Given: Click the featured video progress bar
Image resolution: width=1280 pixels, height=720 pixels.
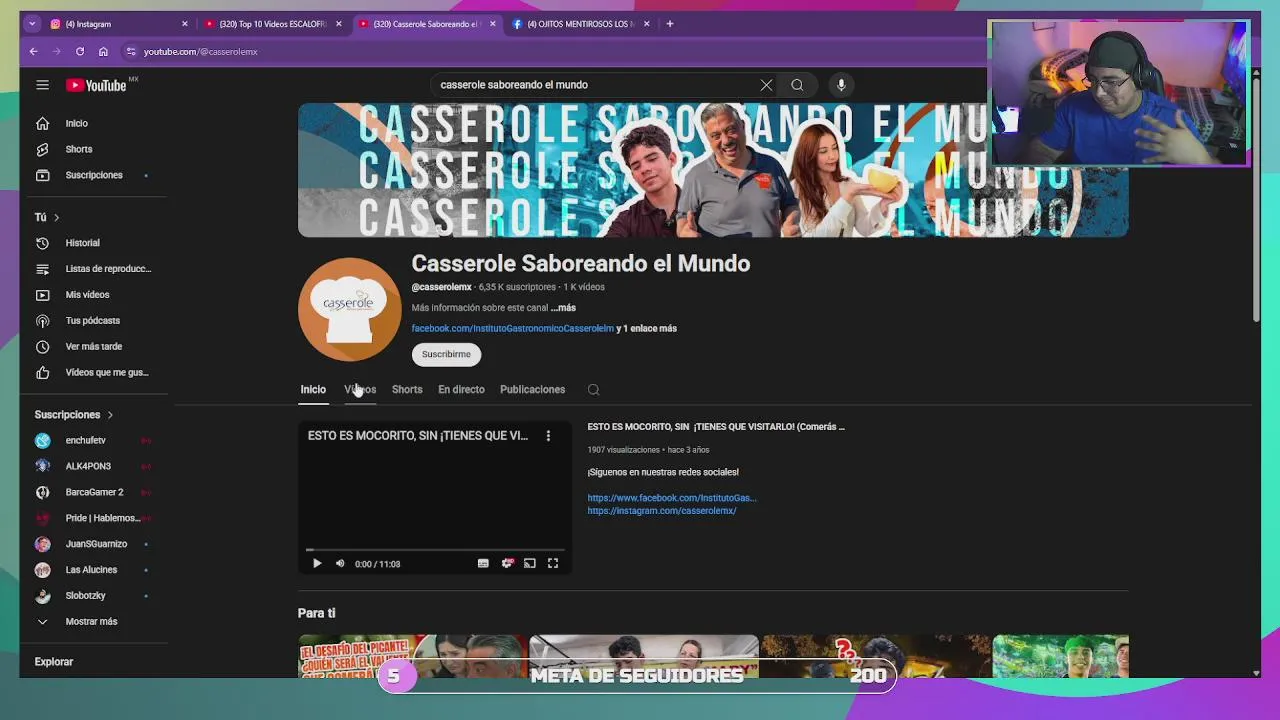Looking at the screenshot, I should pos(435,549).
